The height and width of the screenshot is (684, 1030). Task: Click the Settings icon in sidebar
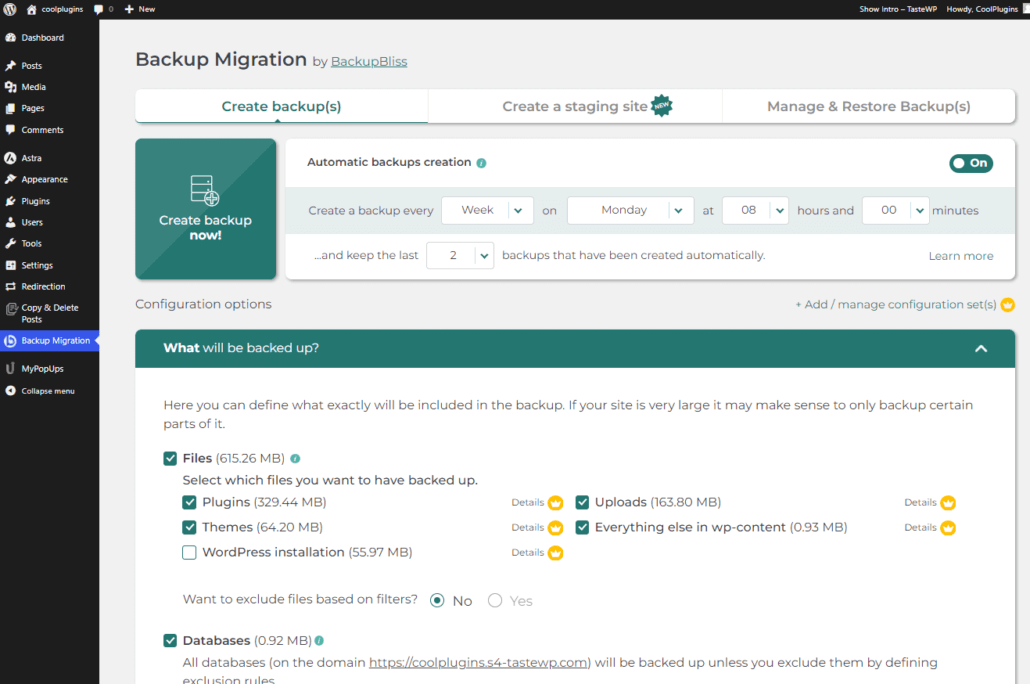click(11, 265)
